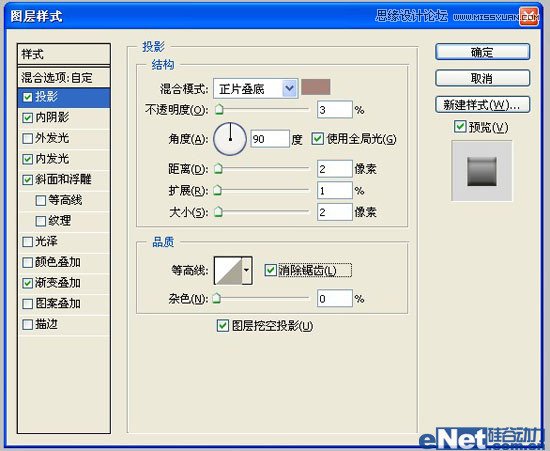Focus the 距离 pixel field
Image resolution: width=550 pixels, height=451 pixels.
pyautogui.click(x=335, y=169)
